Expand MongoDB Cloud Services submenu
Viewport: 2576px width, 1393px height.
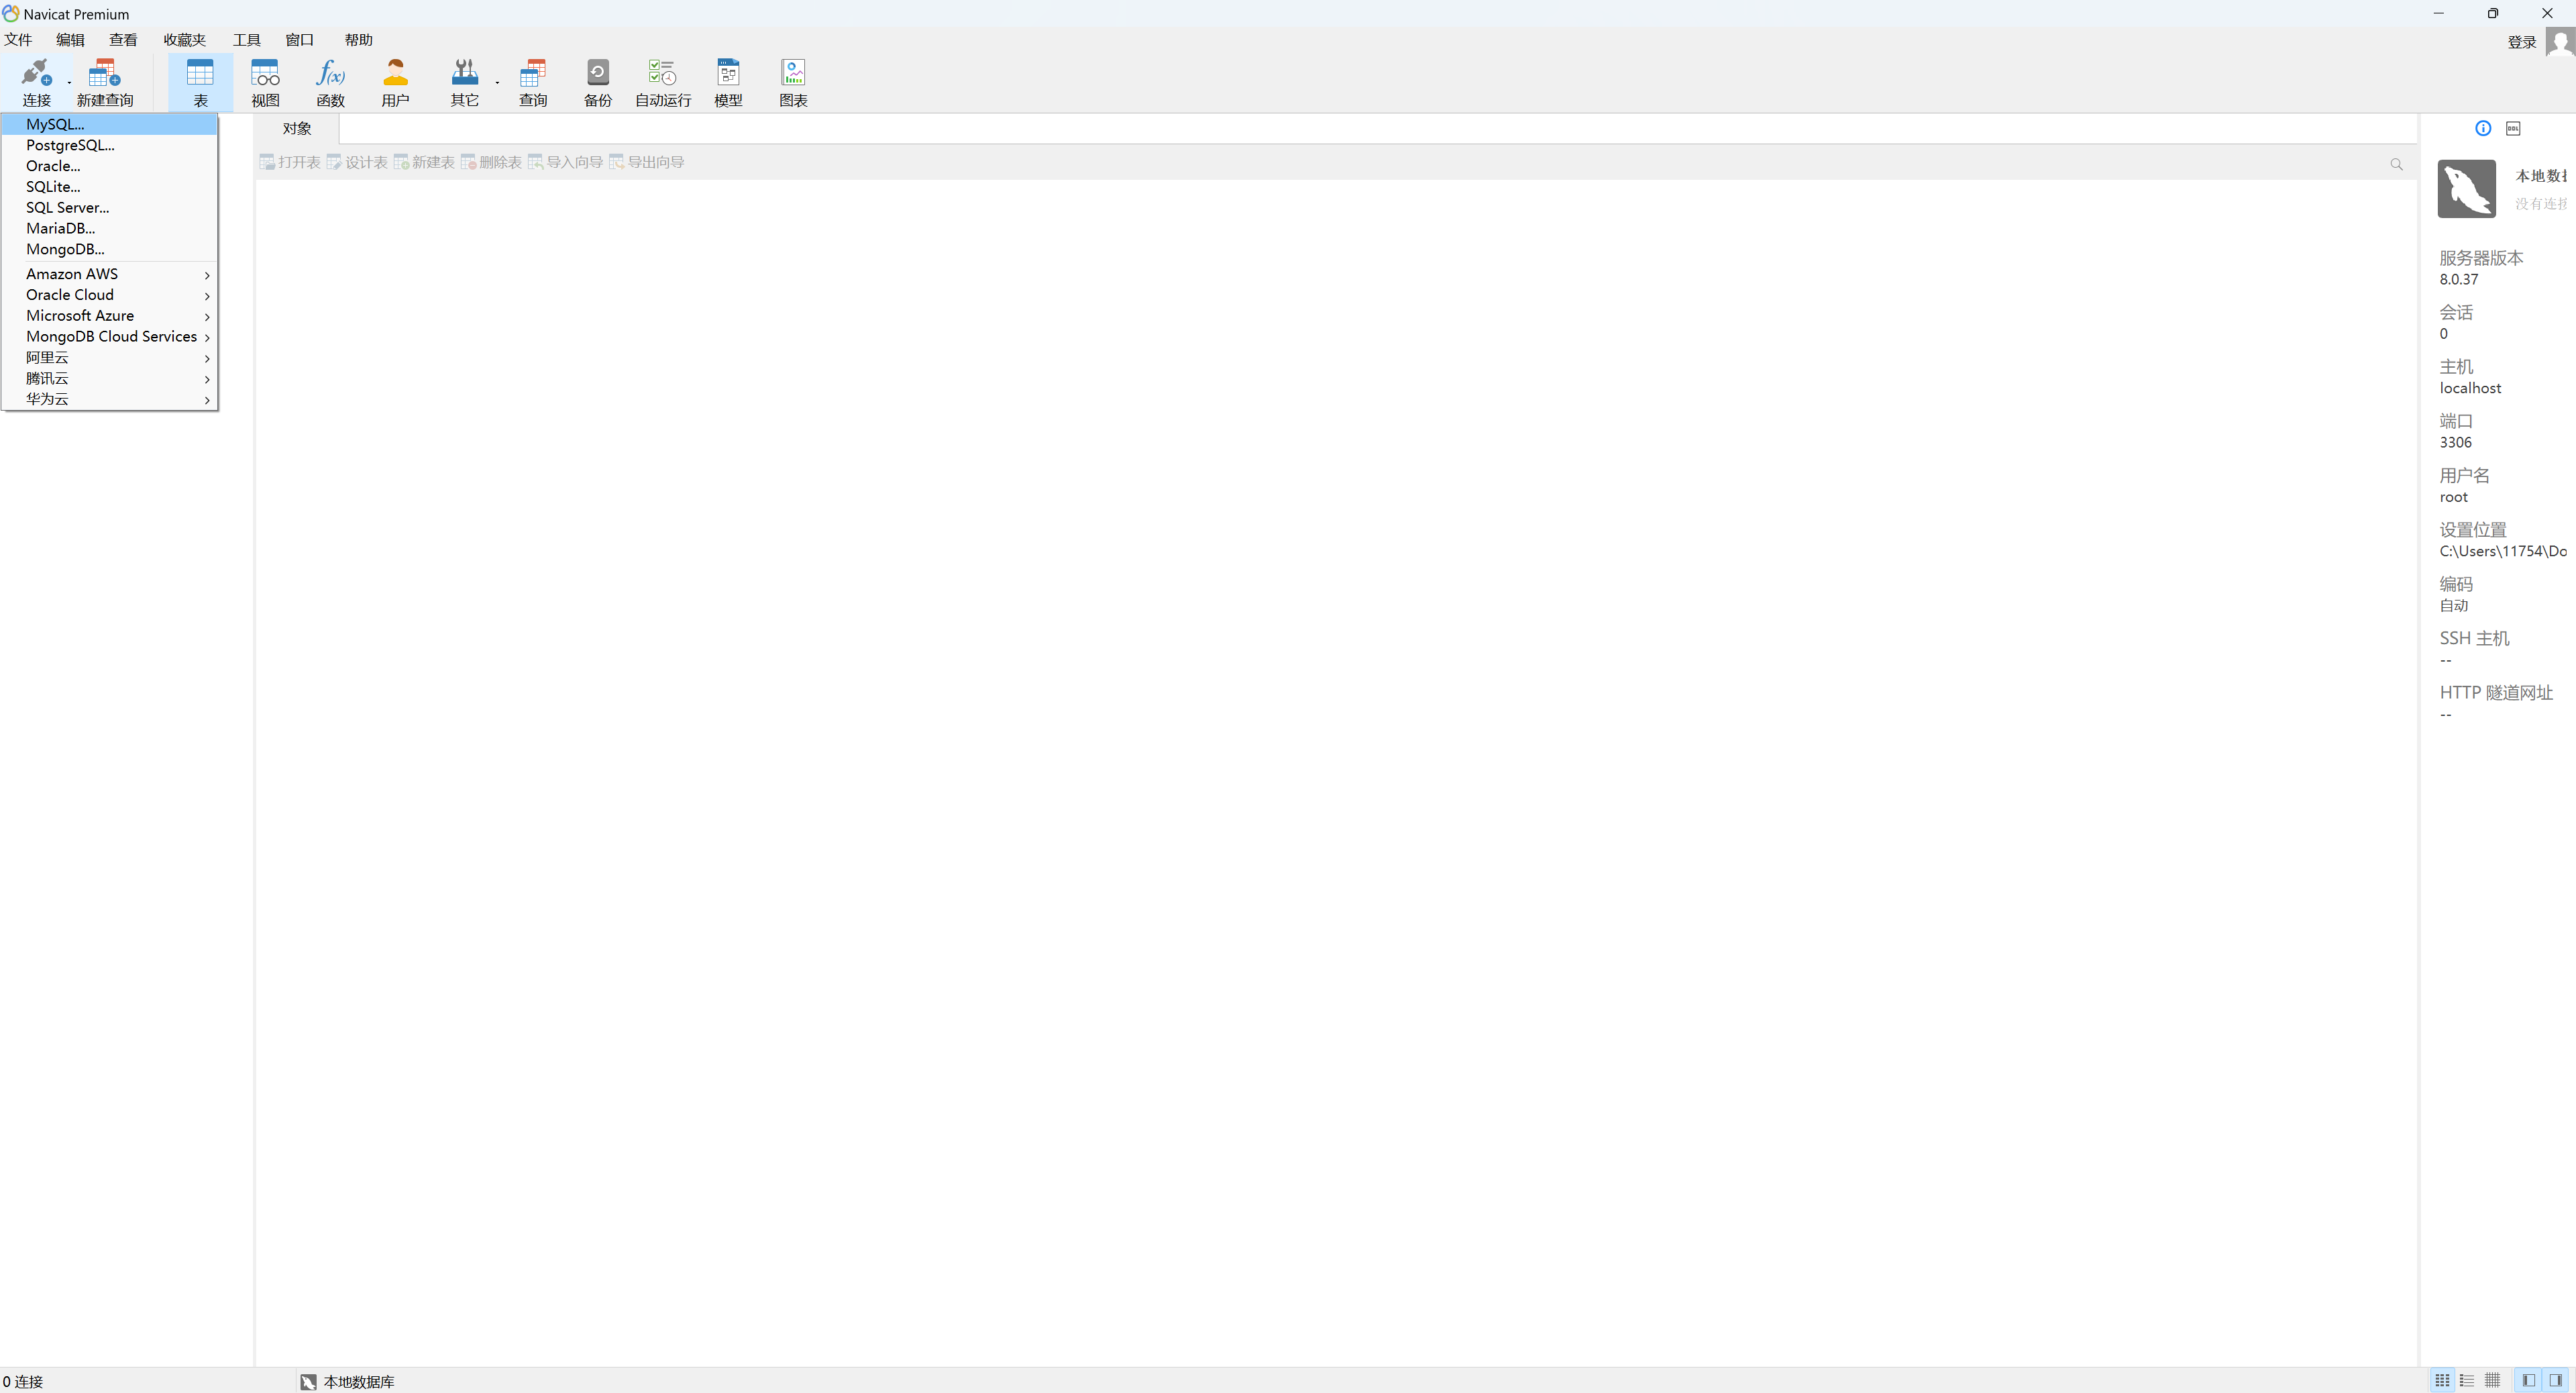(110, 337)
